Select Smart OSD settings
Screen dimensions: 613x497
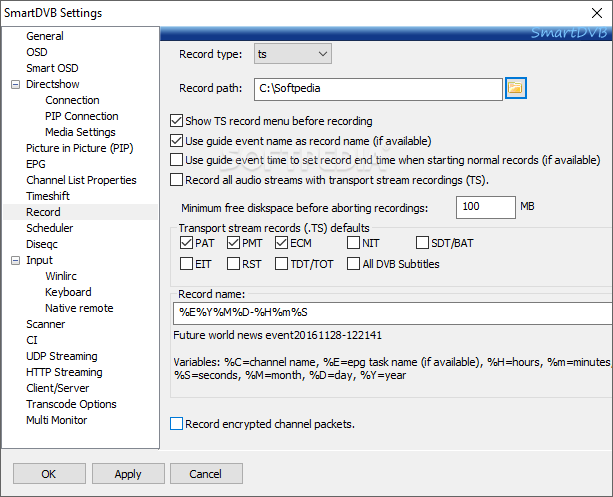click(x=52, y=68)
